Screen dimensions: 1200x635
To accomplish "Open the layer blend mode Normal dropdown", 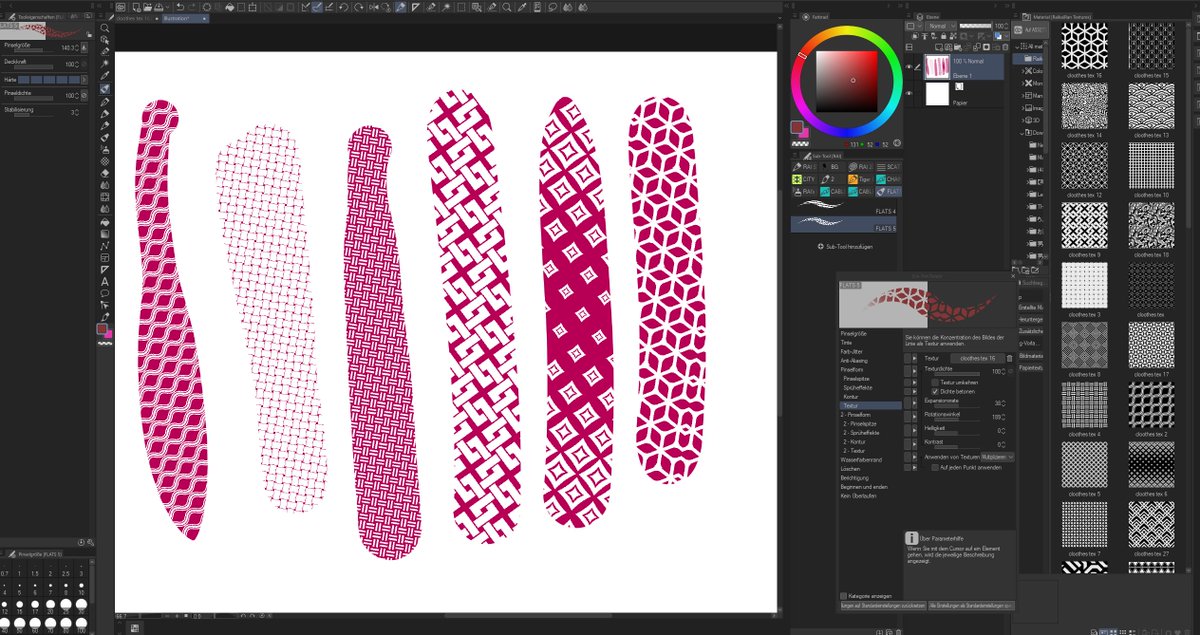I will pos(941,26).
